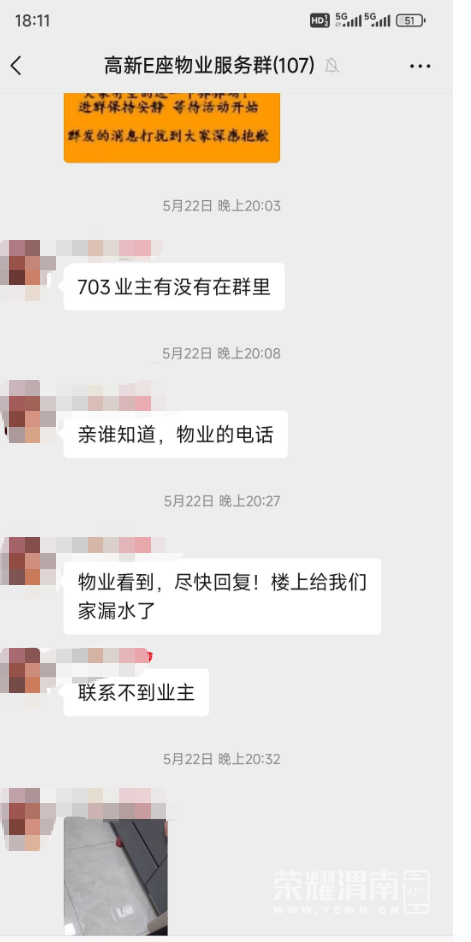
Task: Tap the muted bell icon beside group name
Action: pyautogui.click(x=332, y=65)
